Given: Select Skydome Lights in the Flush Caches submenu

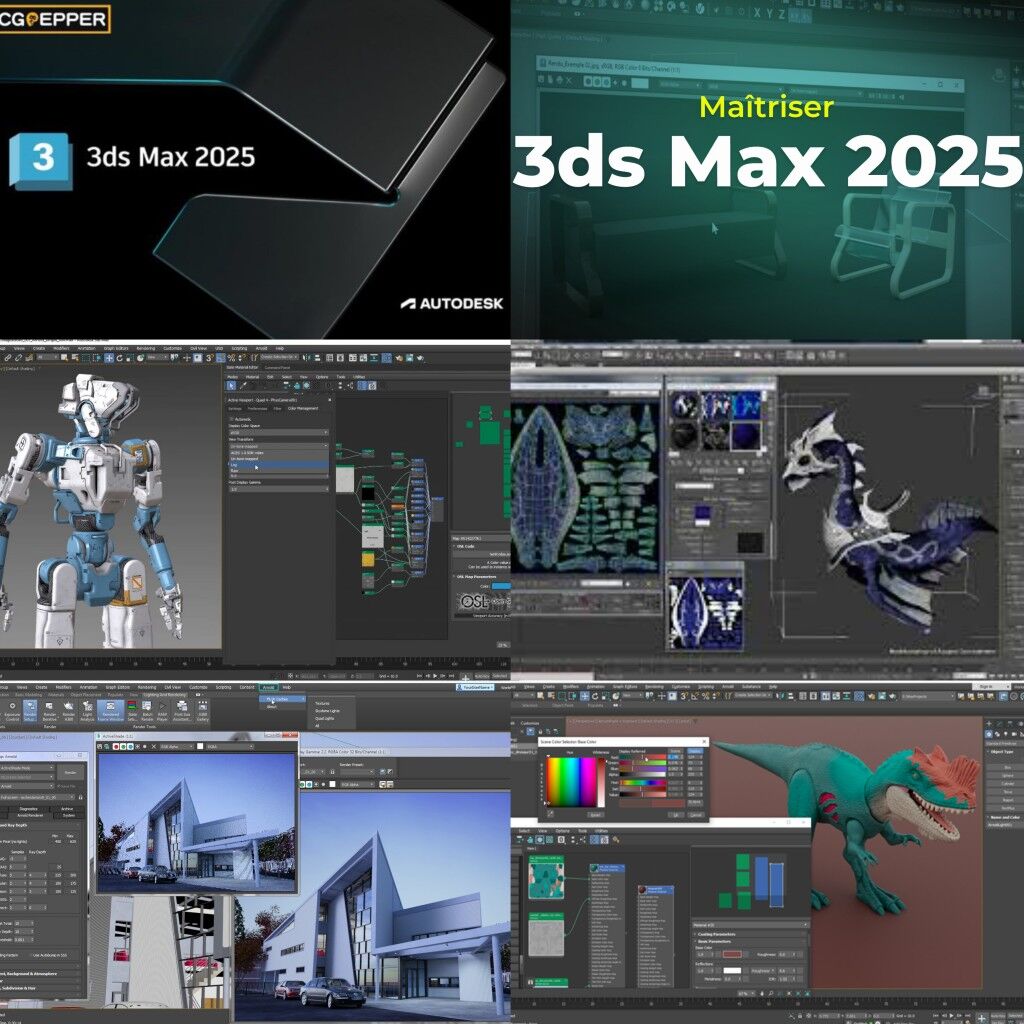Looking at the screenshot, I should pyautogui.click(x=327, y=711).
